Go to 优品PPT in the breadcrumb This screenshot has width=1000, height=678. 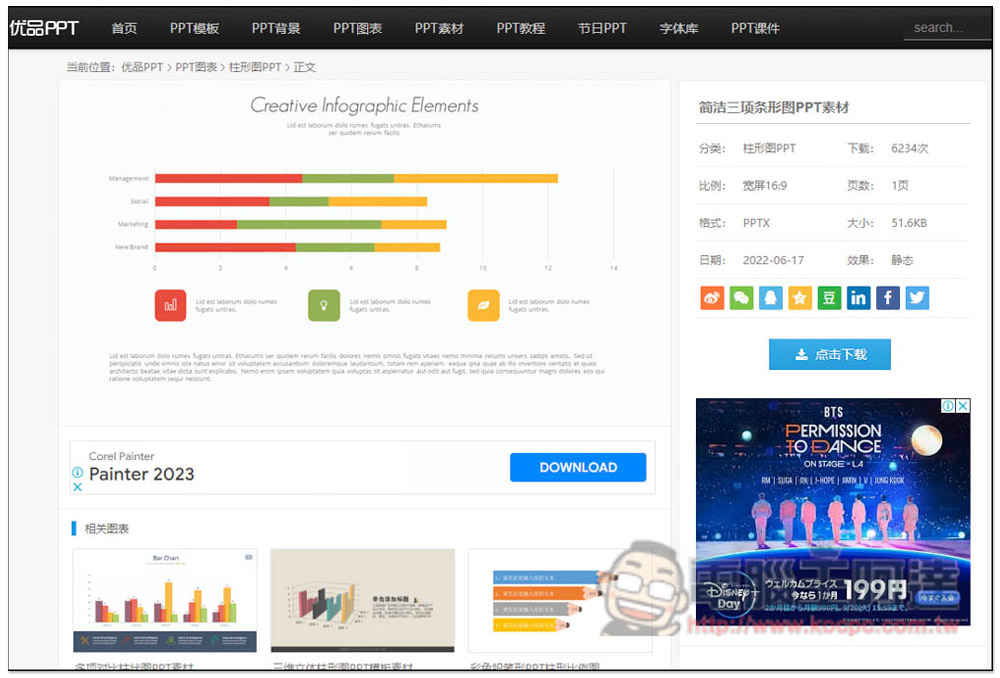(x=142, y=67)
